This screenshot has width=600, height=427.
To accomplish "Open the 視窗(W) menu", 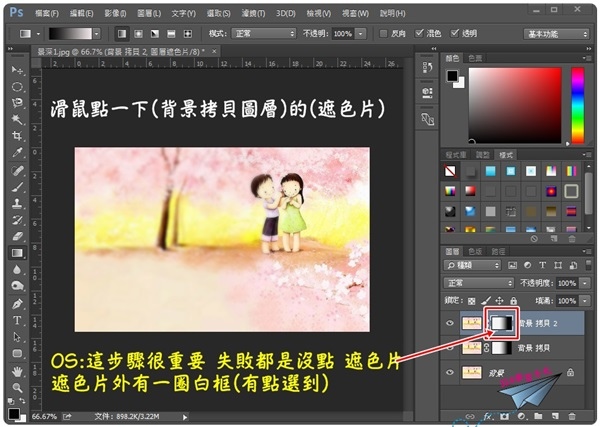I will pyautogui.click(x=355, y=14).
